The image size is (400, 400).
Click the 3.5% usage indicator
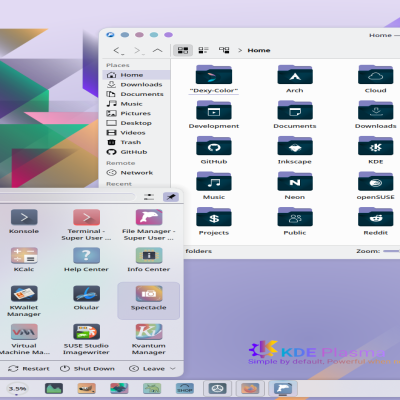coord(17,389)
